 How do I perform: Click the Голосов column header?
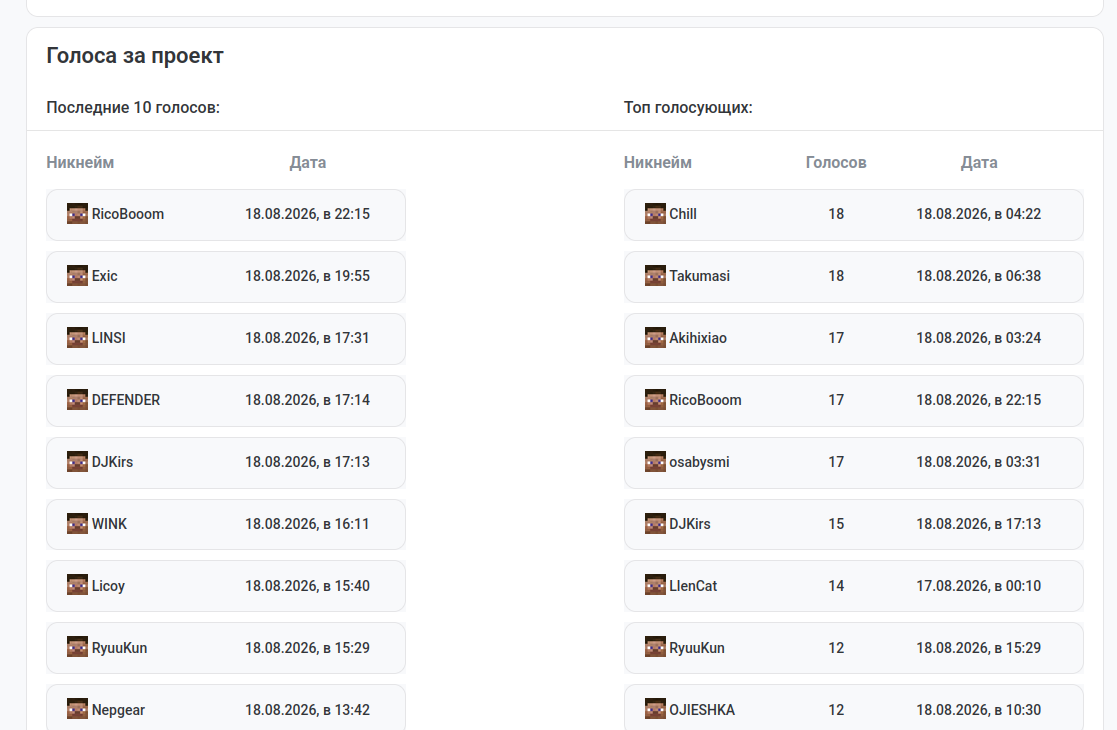click(x=836, y=162)
